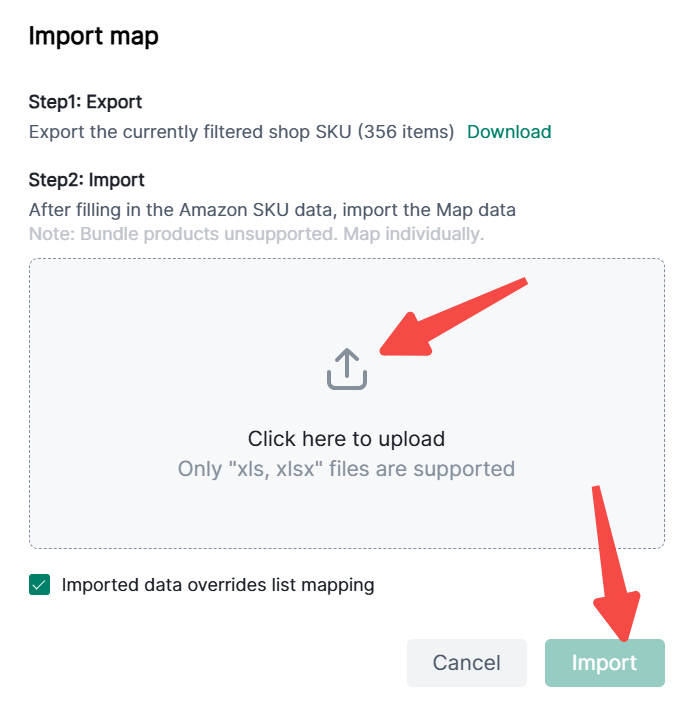Click the xls, xlsx supported files hint

coord(346,469)
